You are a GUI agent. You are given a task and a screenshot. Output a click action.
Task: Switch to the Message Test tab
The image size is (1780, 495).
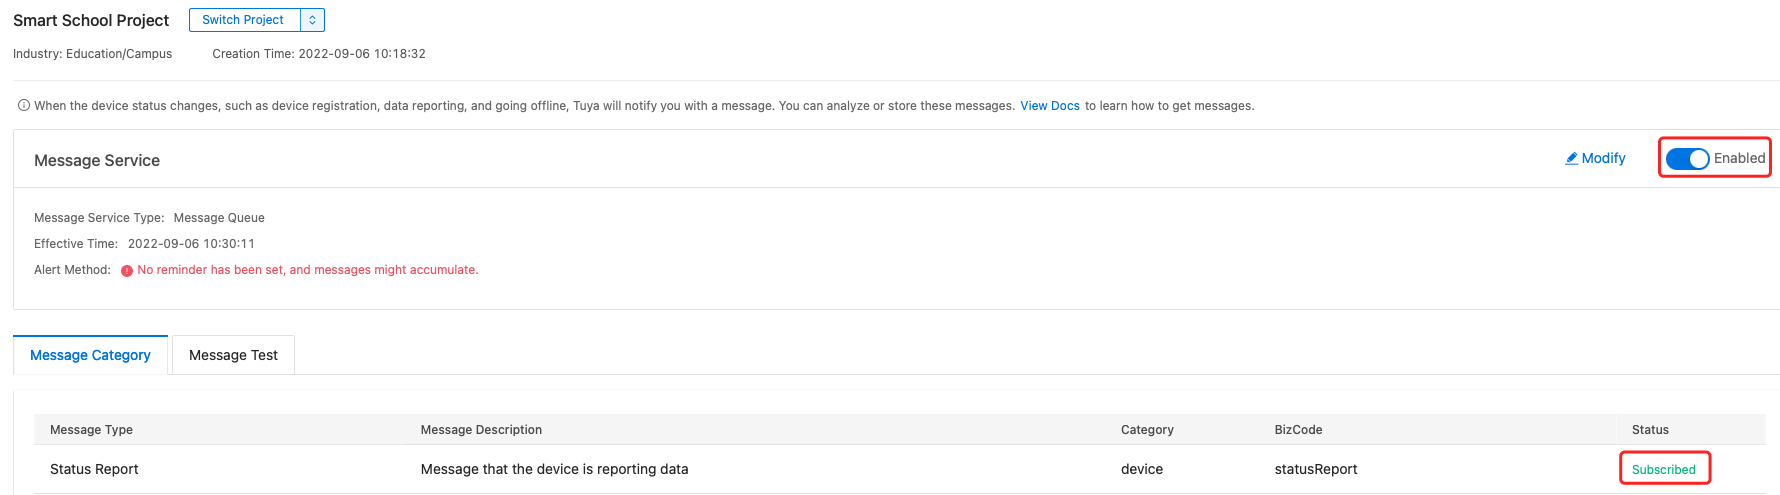233,355
